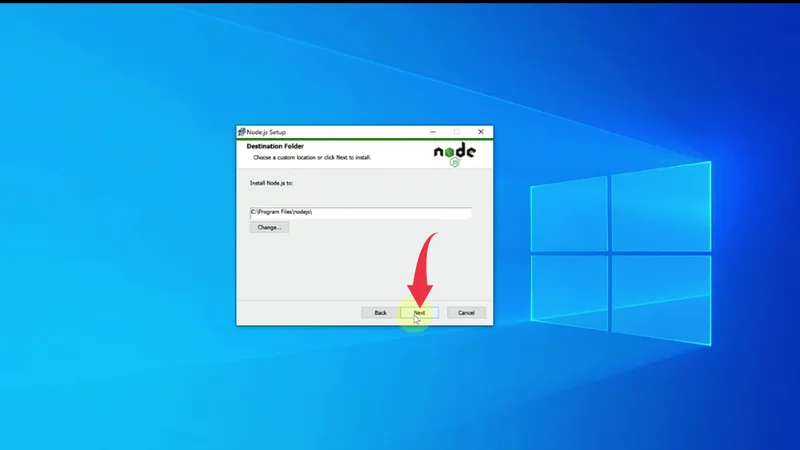Click the green JS hexagon badge
This screenshot has height=450, width=800.
click(x=455, y=161)
